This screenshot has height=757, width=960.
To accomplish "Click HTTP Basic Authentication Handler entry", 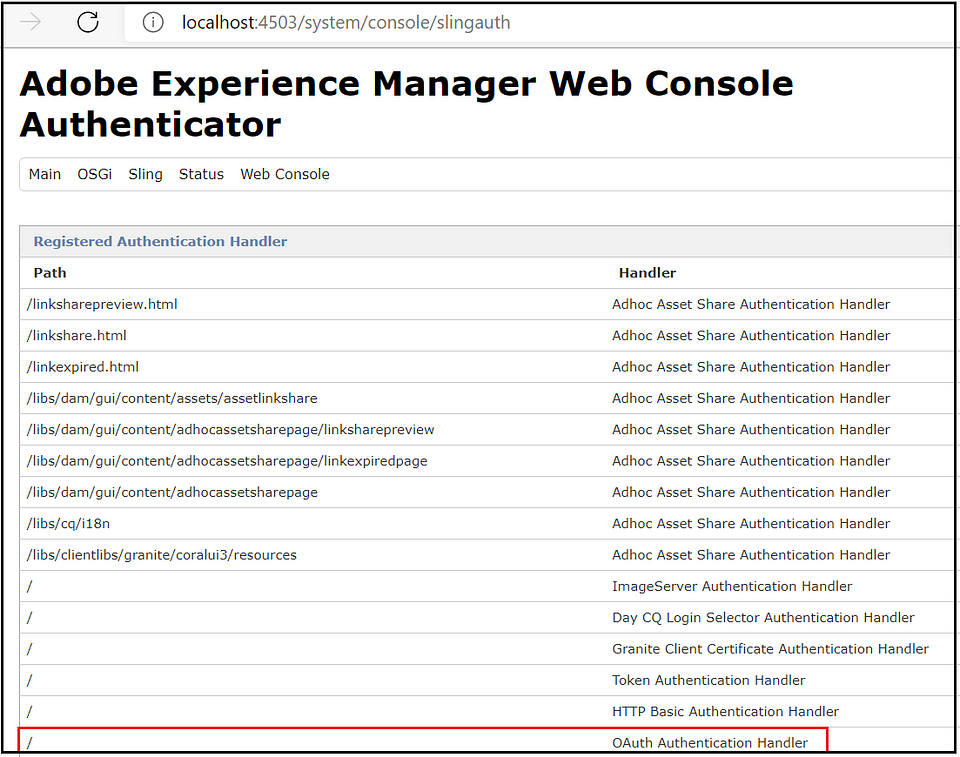I will [x=726, y=711].
